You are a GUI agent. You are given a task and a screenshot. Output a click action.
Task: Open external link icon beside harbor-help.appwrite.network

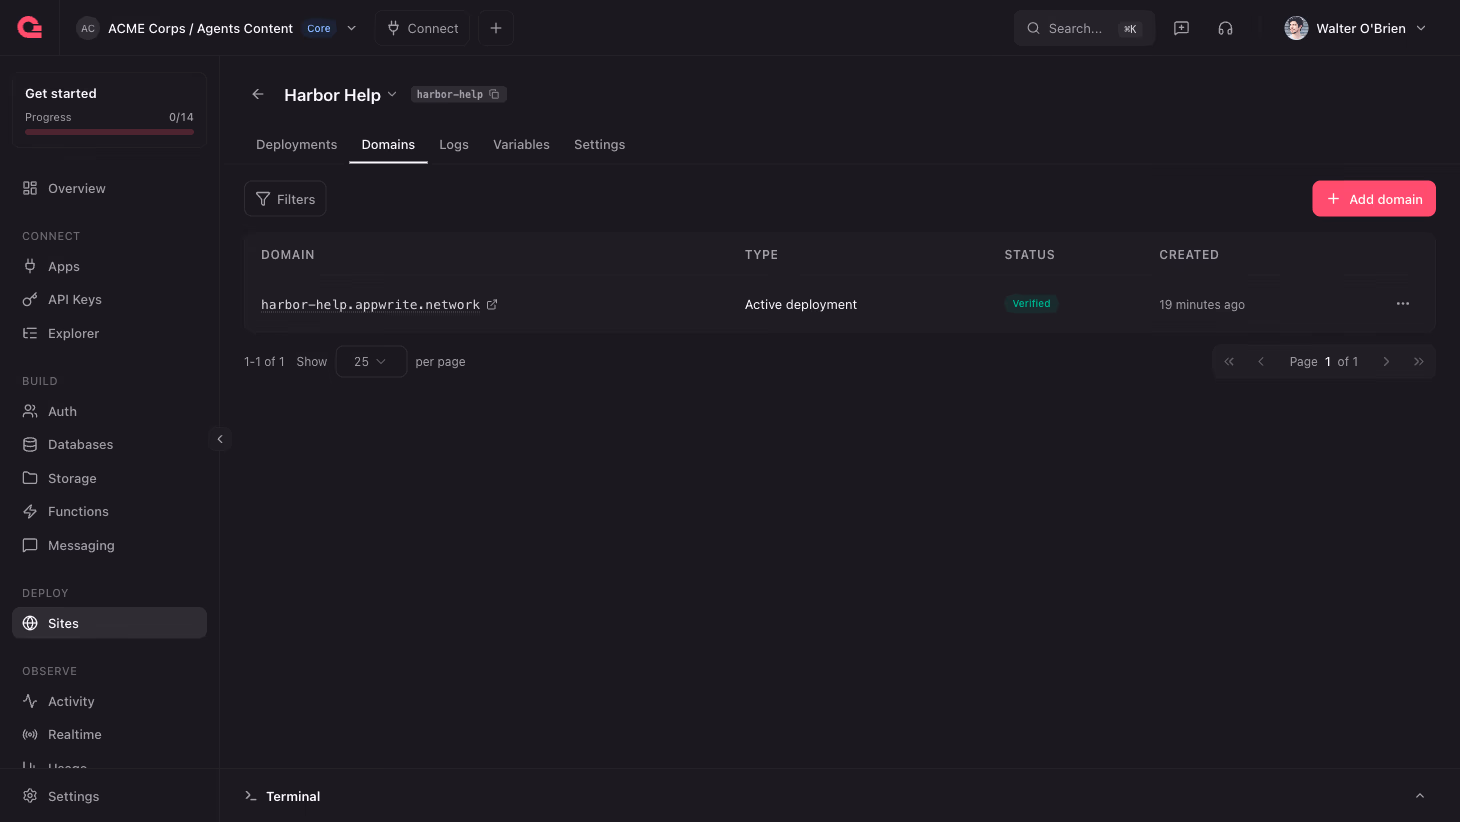pyautogui.click(x=492, y=305)
